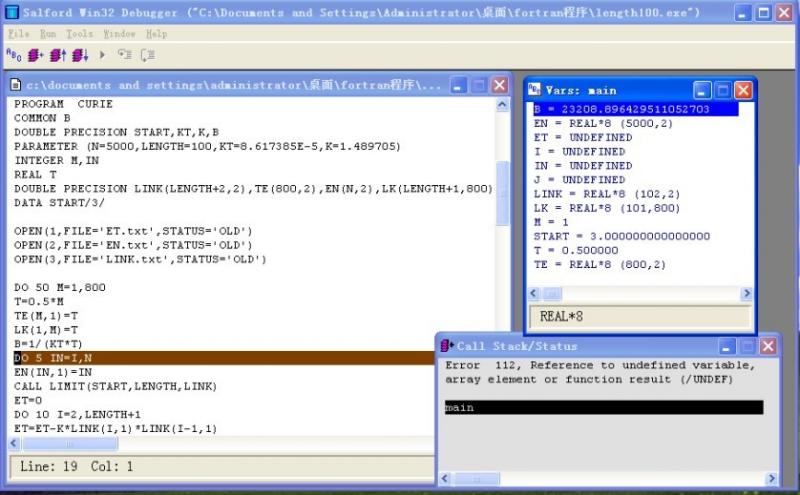The width and height of the screenshot is (800, 495).
Task: Click the EN(IN,1)=IN code line
Action: point(53,372)
